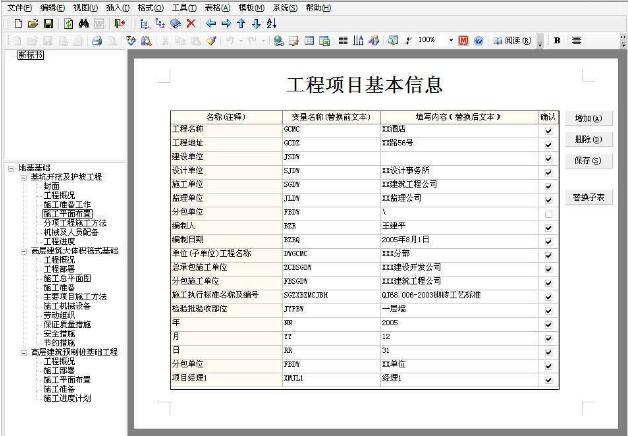Click the blue left arrow icon
Viewport: 628px width, 436px height.
(210, 22)
